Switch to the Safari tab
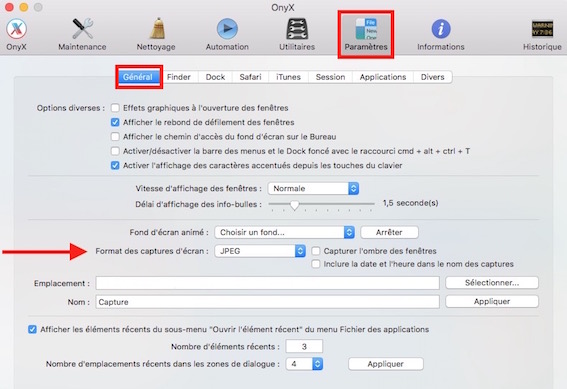 pyautogui.click(x=250, y=77)
